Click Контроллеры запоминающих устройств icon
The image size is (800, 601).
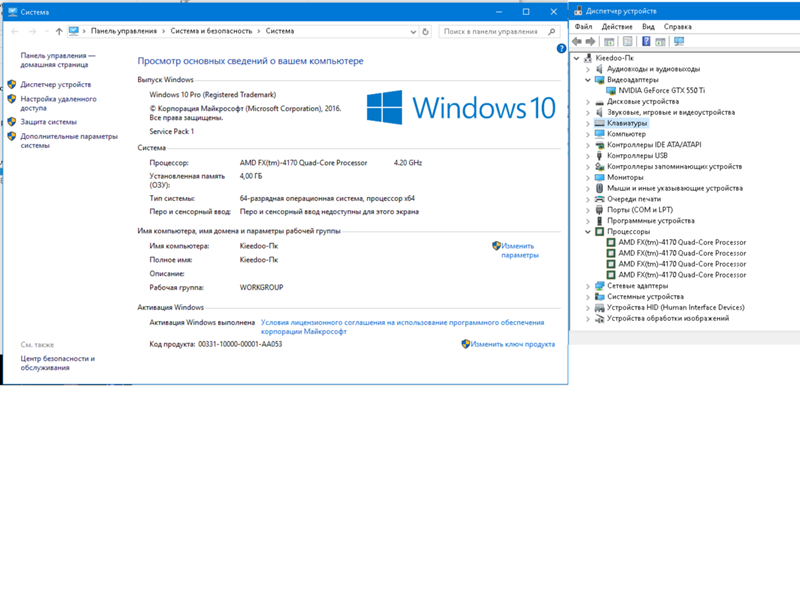point(599,166)
